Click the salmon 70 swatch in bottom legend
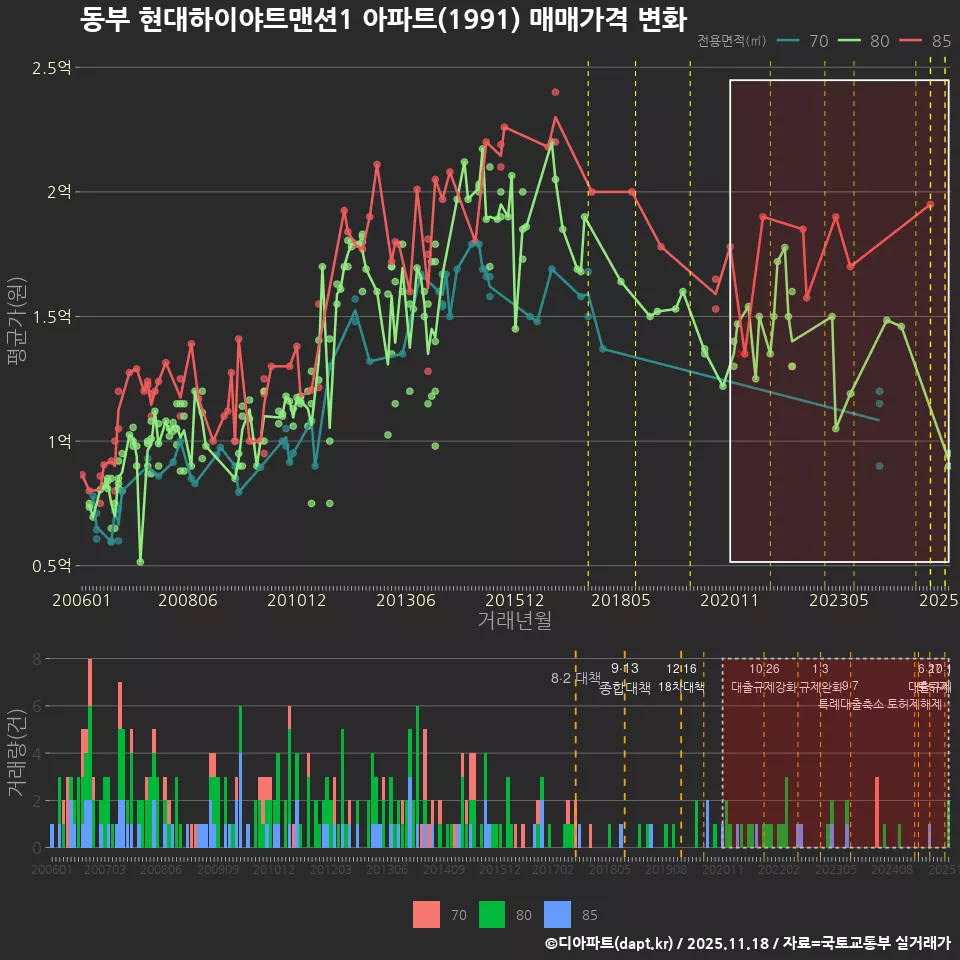 (x=426, y=914)
